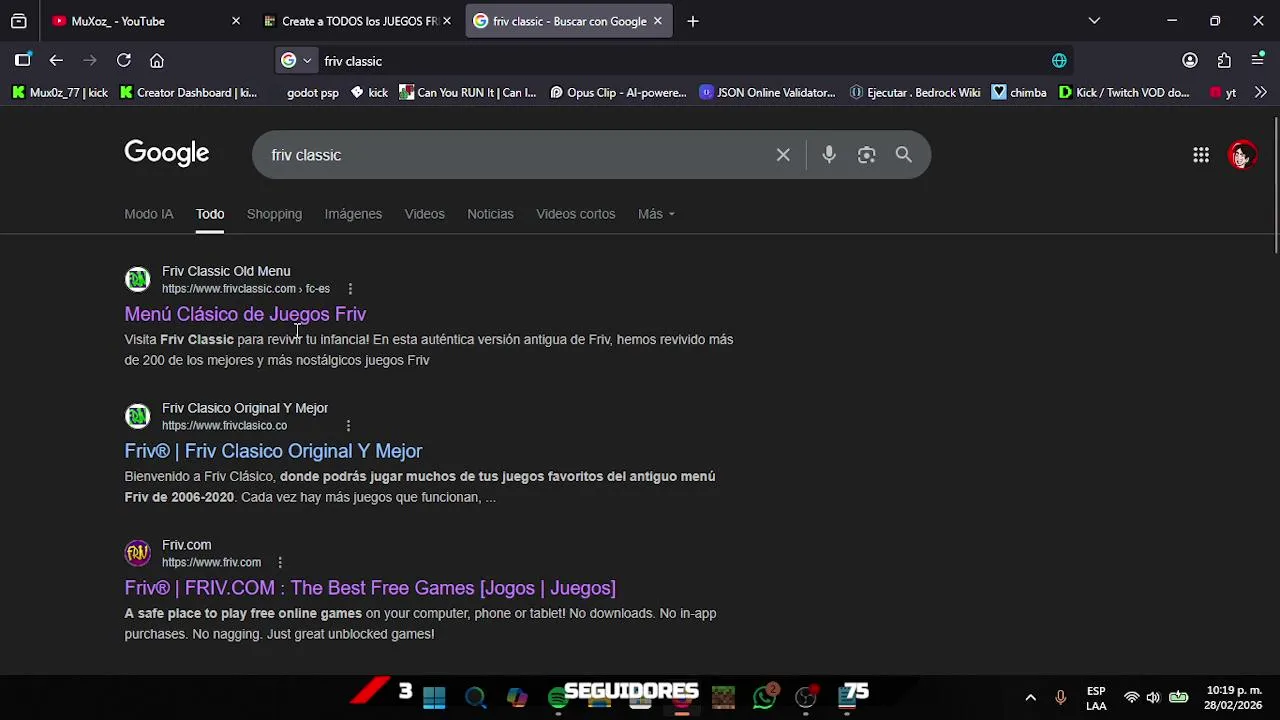Open Wi-Fi network status in tray
Screen dimensions: 1280x720
(1131, 698)
